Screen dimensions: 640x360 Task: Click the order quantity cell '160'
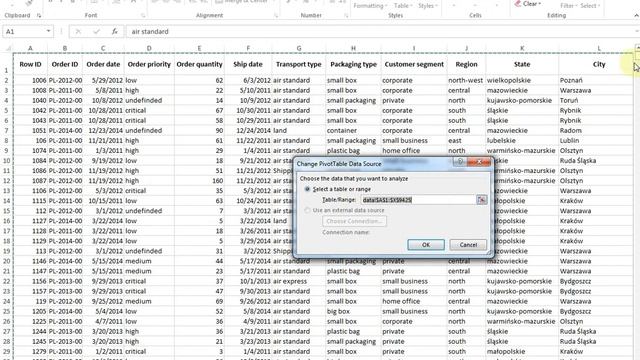tap(199, 181)
